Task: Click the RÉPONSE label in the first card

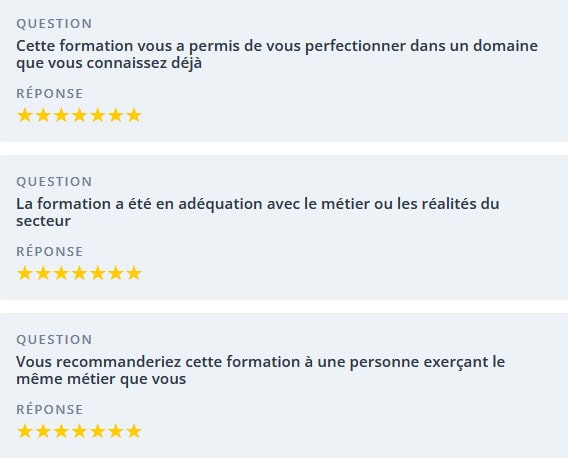Action: click(50, 93)
